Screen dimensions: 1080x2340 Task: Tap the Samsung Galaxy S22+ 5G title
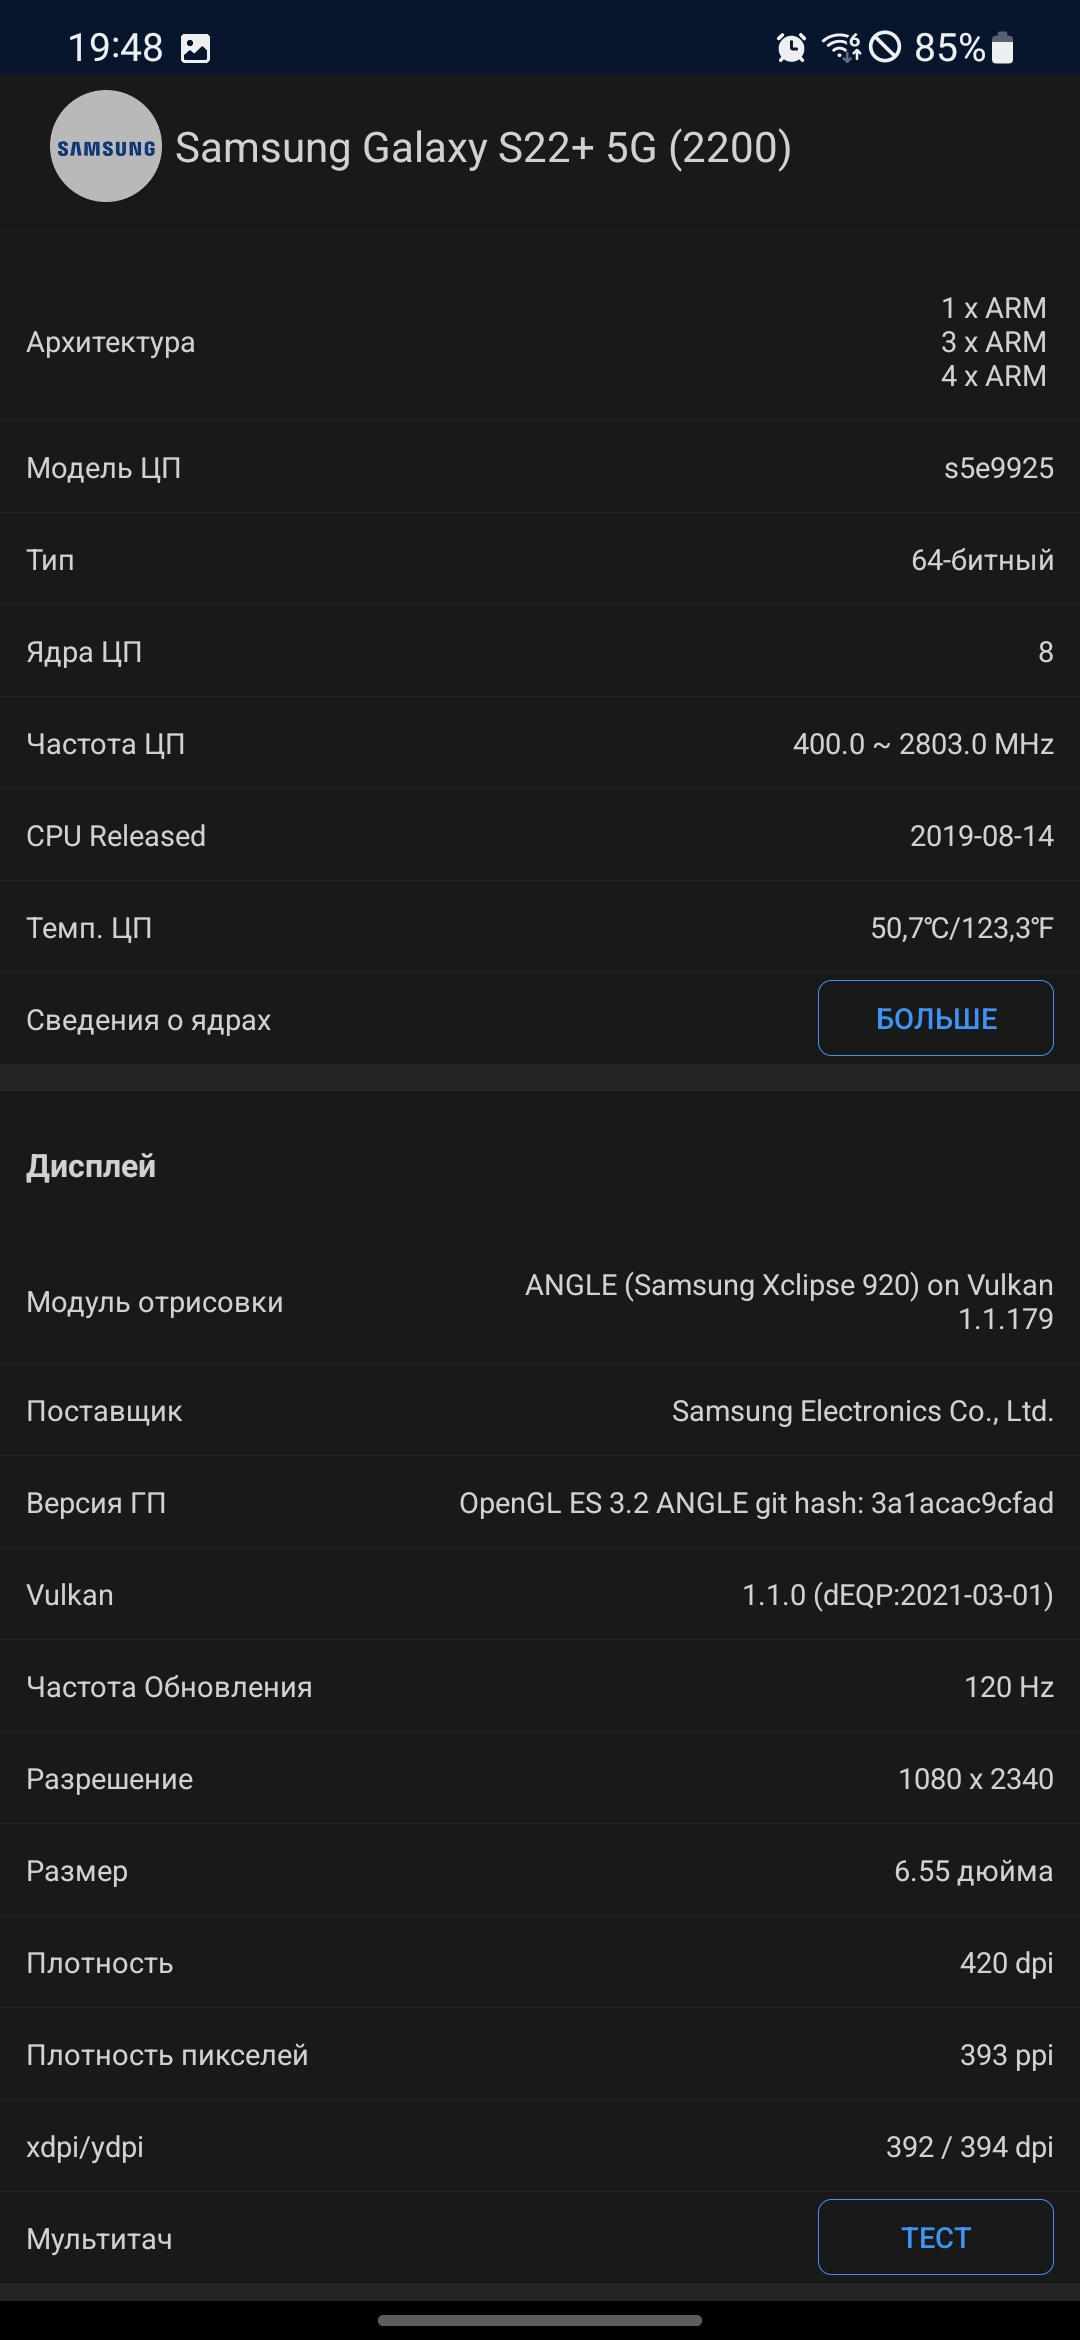pos(483,148)
